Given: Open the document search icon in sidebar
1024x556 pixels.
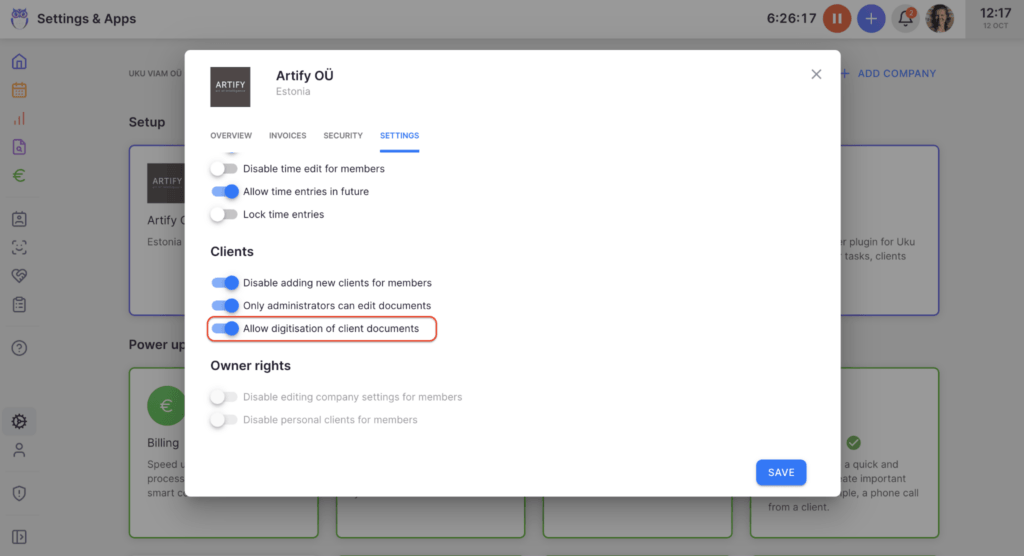Looking at the screenshot, I should coord(19,147).
